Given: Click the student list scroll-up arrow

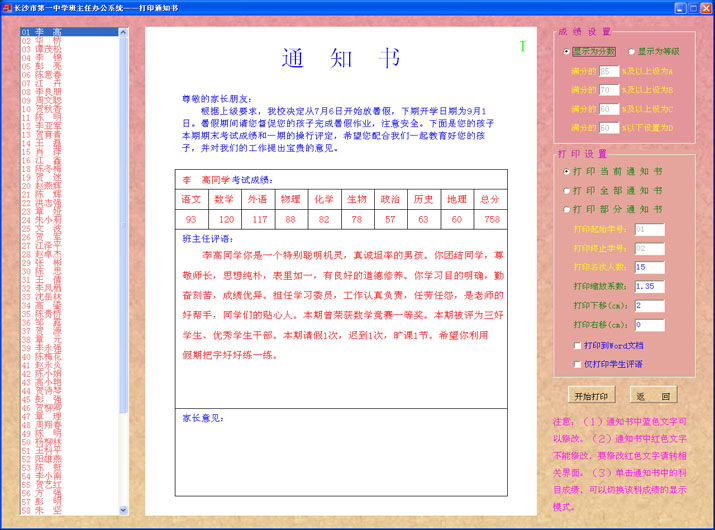Looking at the screenshot, I should coord(124,32).
